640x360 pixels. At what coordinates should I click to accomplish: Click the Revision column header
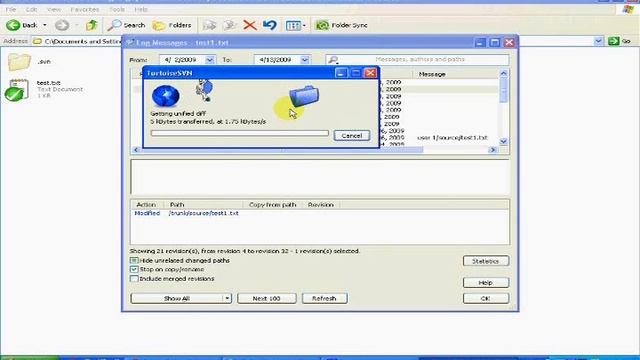coord(321,204)
